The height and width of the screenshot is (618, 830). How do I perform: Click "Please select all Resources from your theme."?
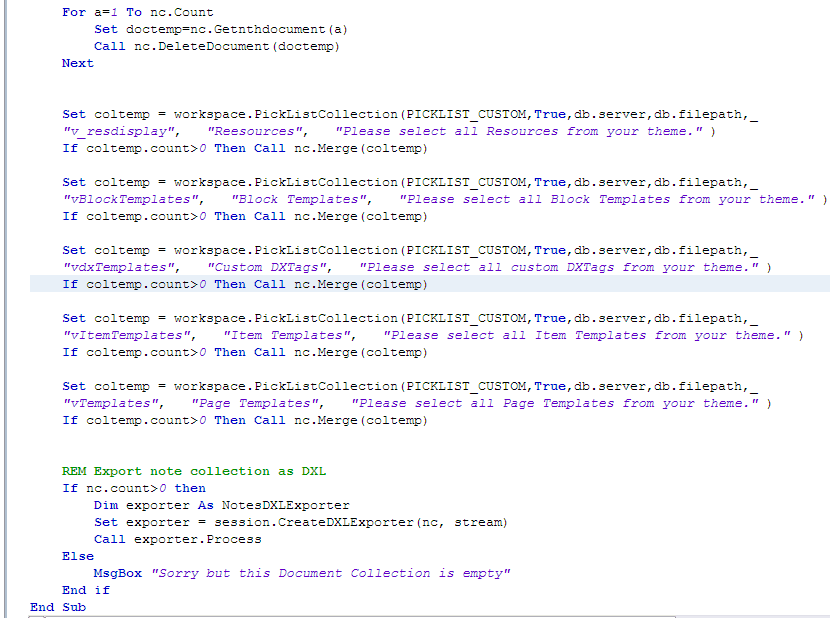tap(520, 131)
